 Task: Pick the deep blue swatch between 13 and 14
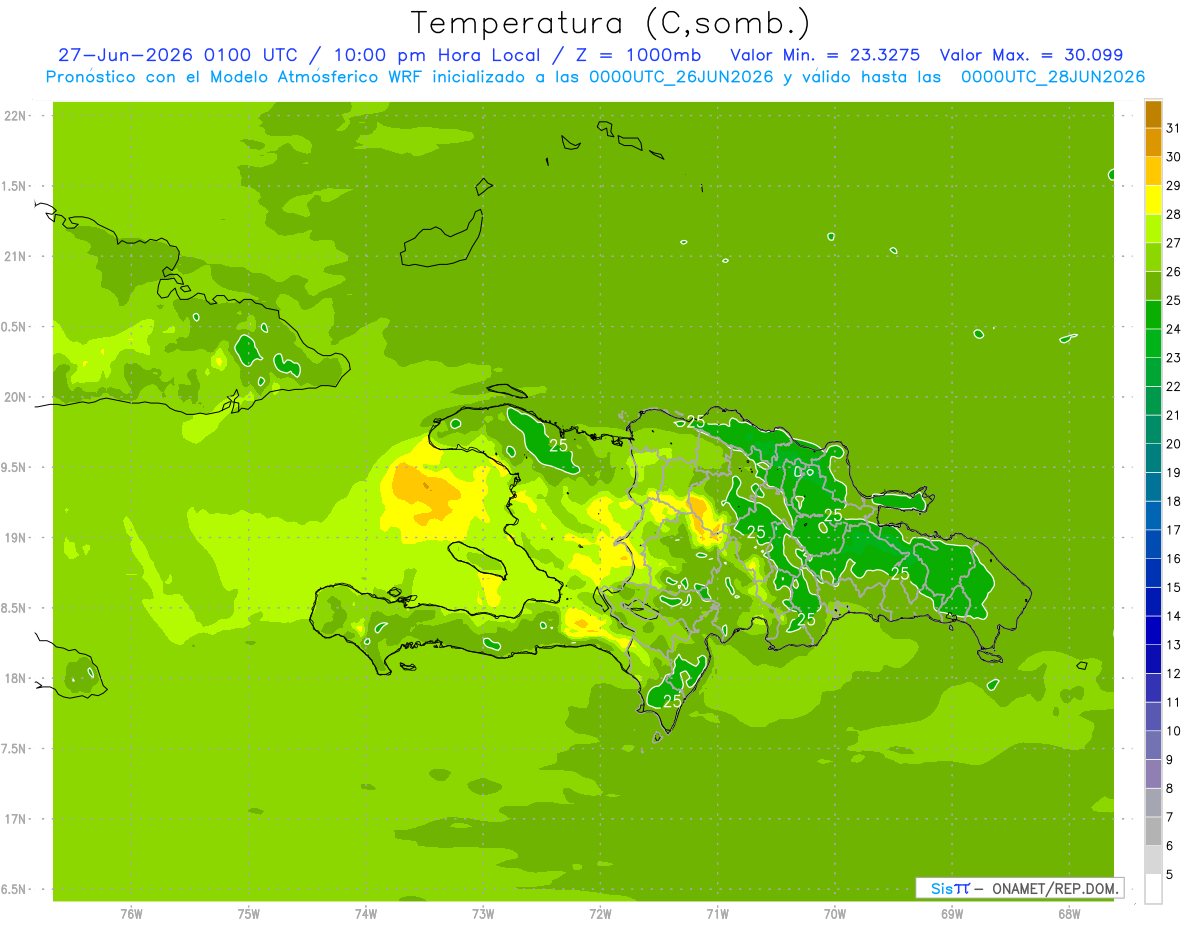[x=1153, y=631]
